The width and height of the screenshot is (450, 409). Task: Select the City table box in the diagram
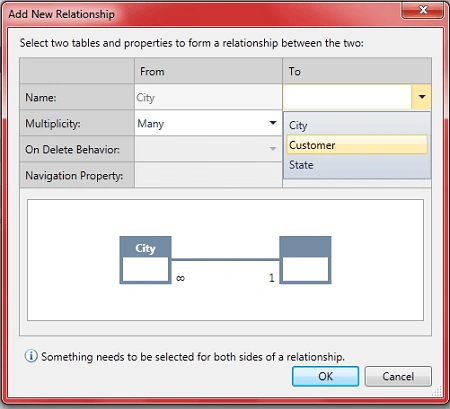point(145,260)
